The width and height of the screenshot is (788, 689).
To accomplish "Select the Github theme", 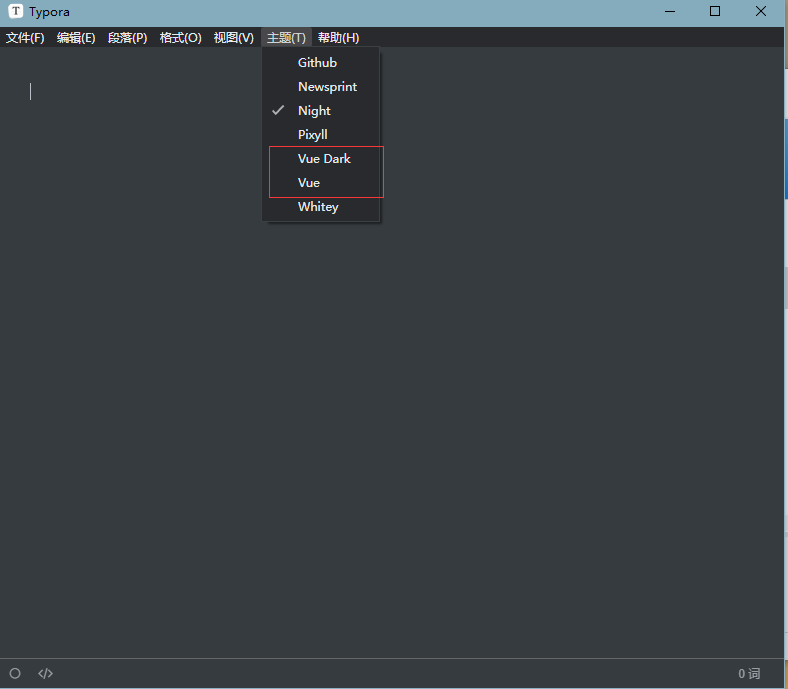I will click(x=321, y=63).
